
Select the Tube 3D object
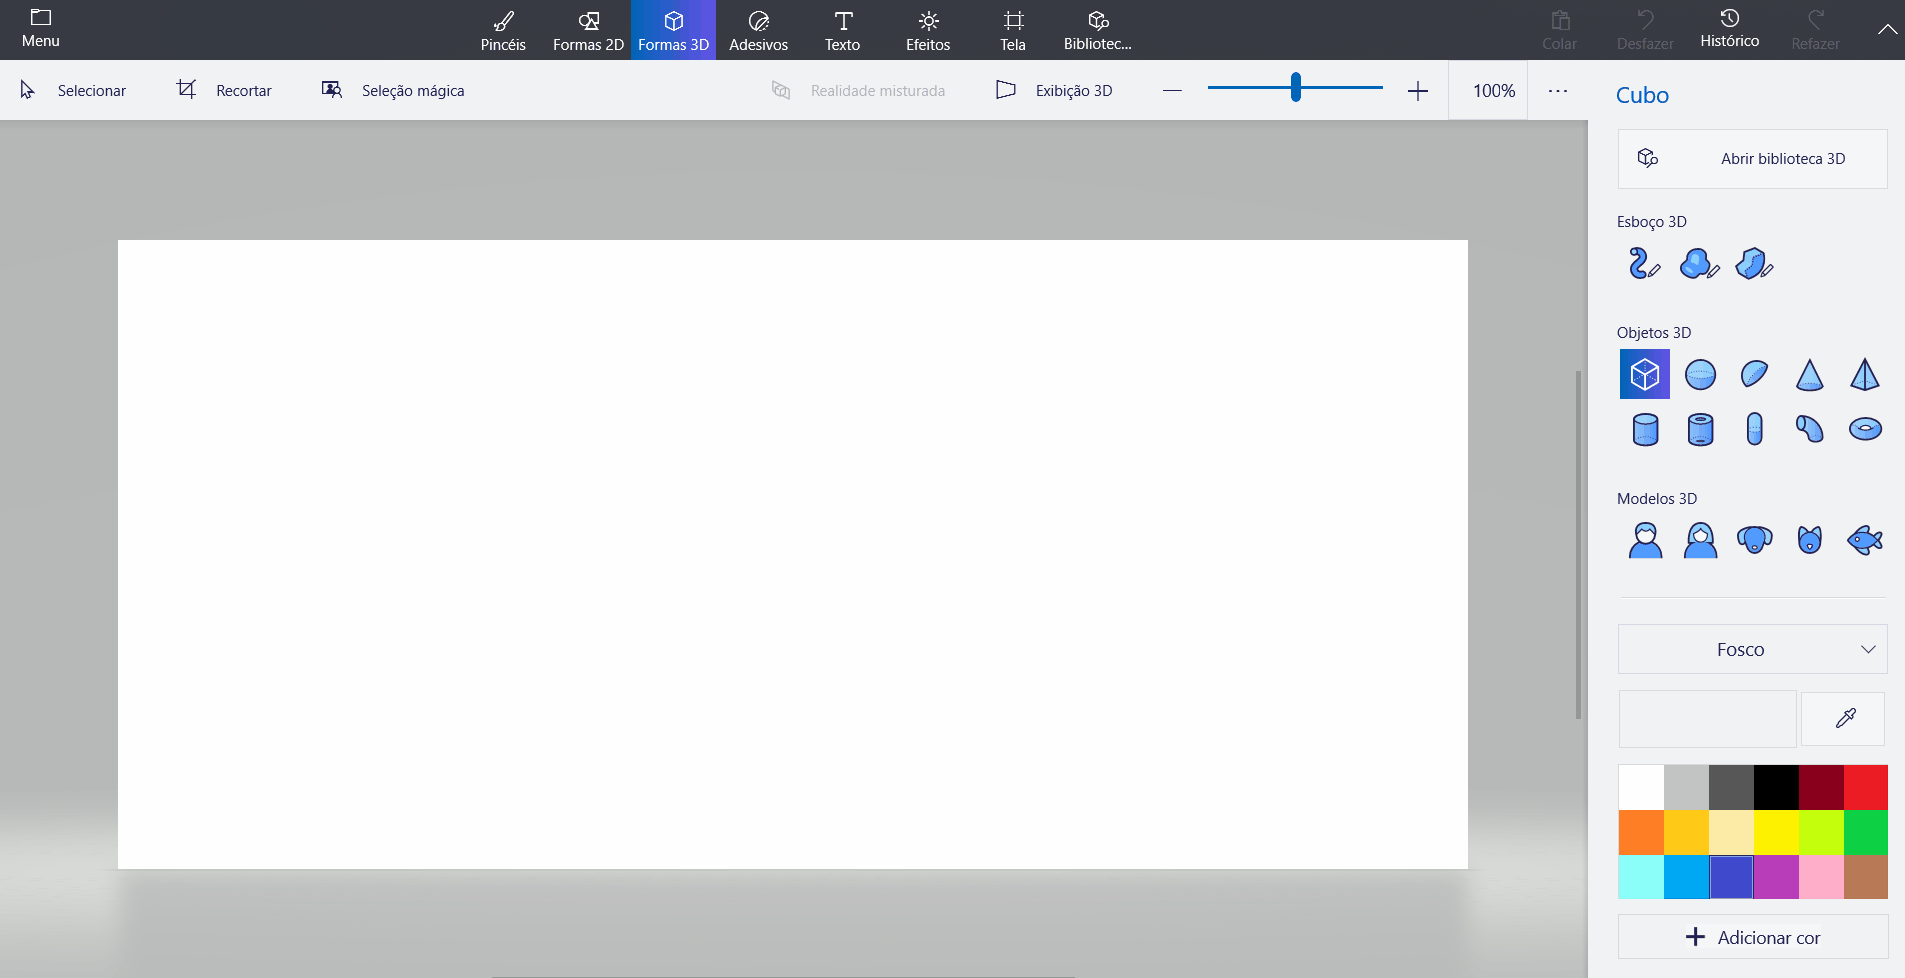pos(1700,429)
